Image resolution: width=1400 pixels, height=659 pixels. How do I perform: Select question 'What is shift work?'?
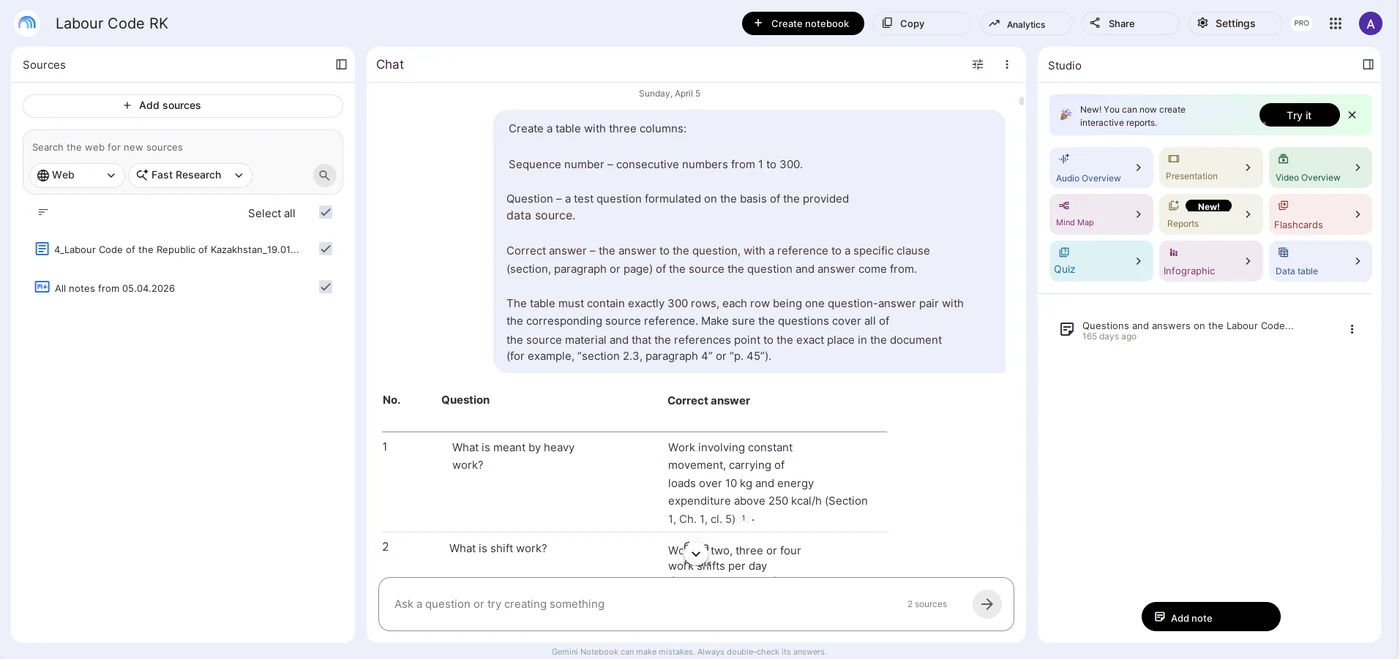[498, 548]
